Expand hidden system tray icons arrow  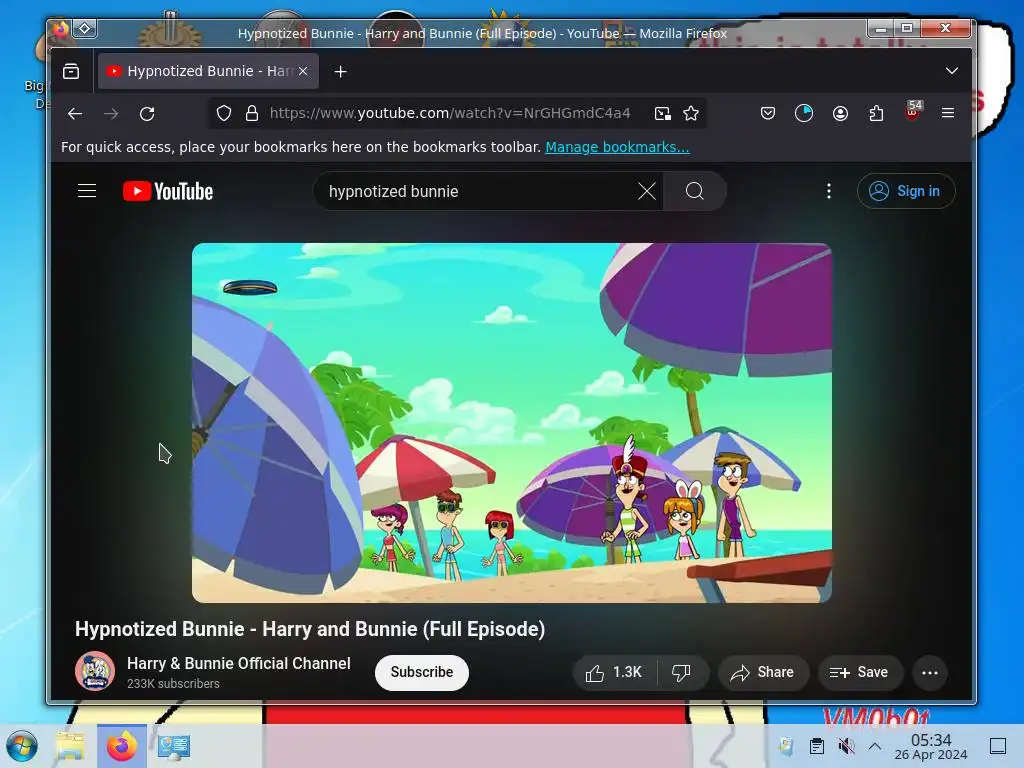point(875,746)
